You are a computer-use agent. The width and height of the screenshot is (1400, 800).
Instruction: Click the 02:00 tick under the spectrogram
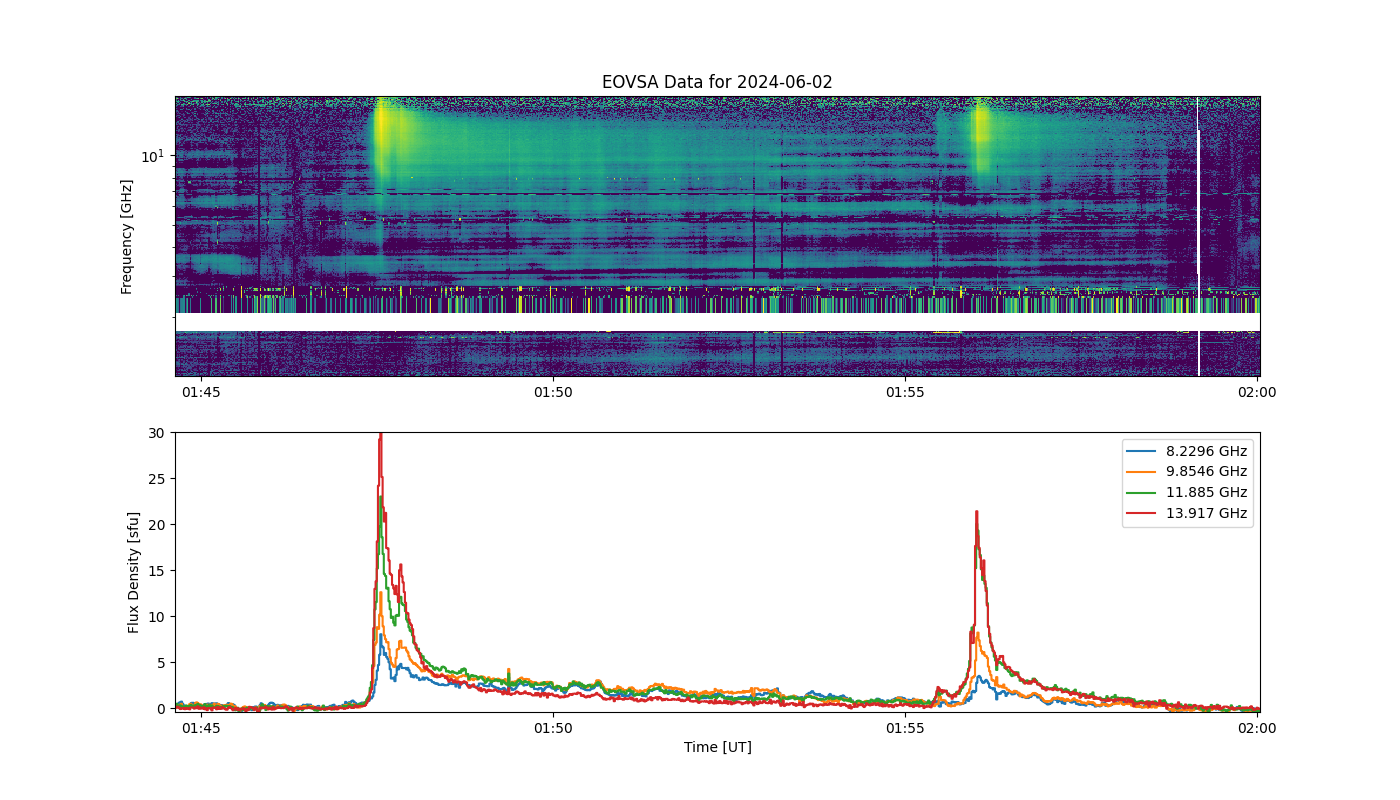1257,392
